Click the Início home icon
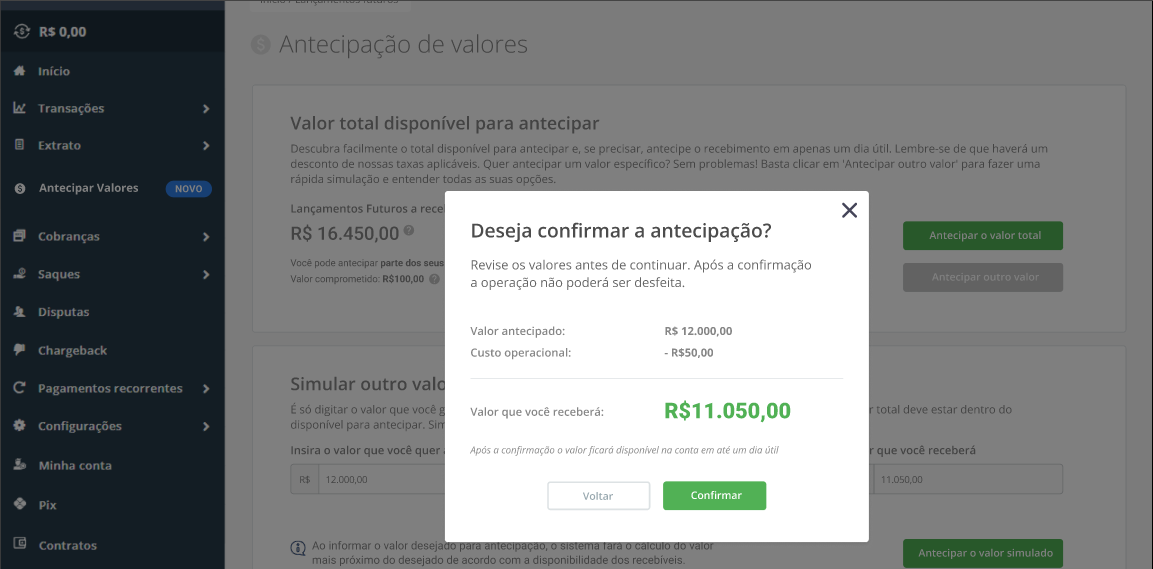 click(20, 71)
